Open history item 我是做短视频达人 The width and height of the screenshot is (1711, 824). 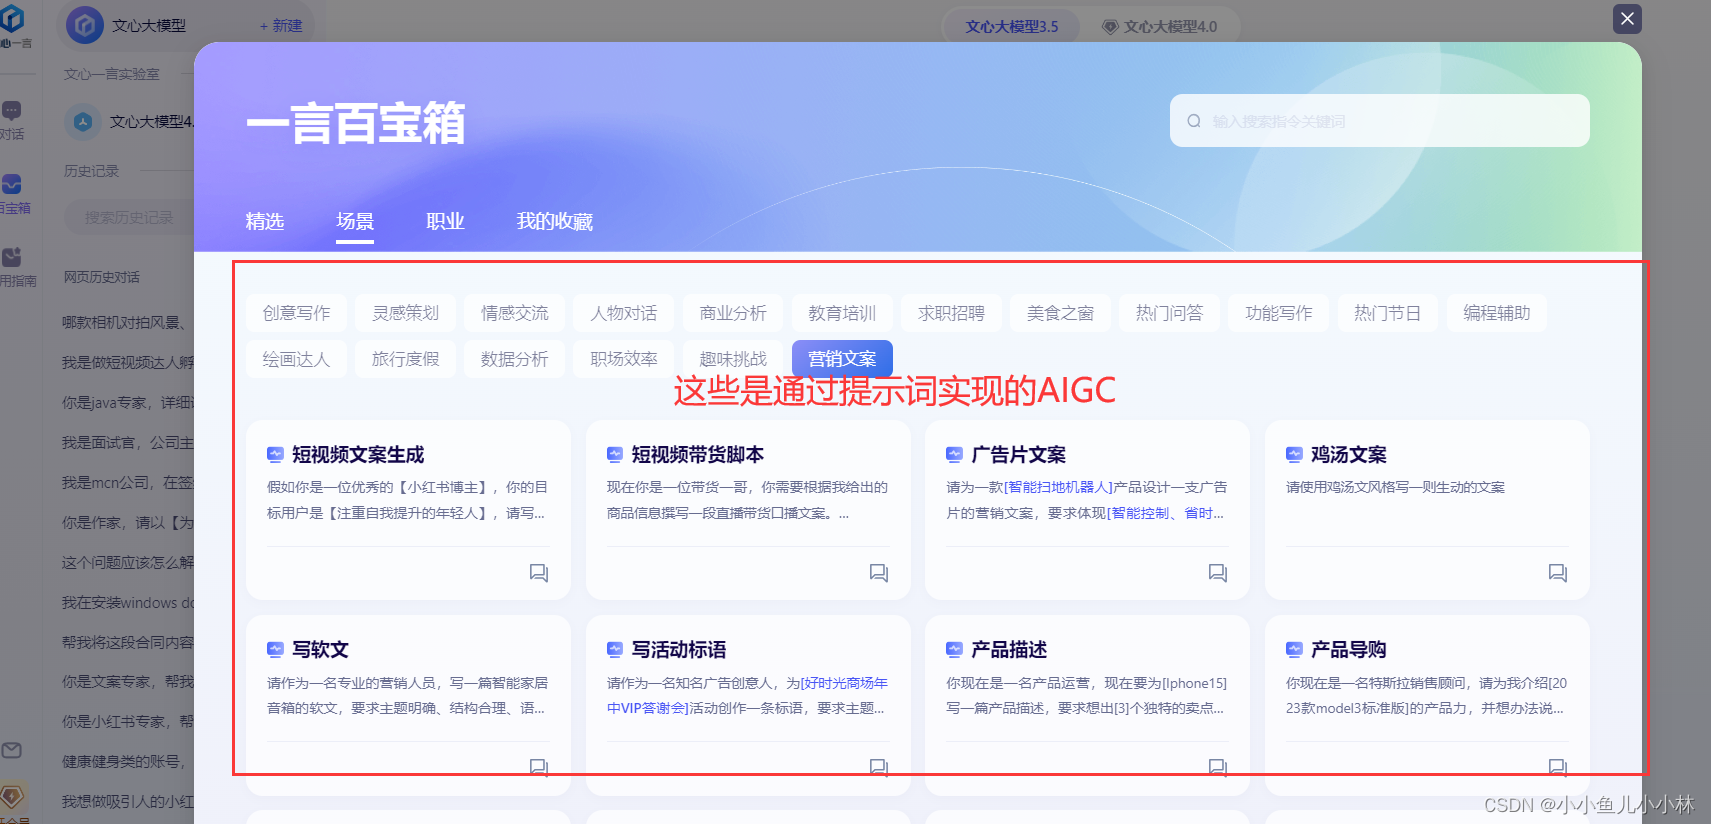(x=128, y=362)
